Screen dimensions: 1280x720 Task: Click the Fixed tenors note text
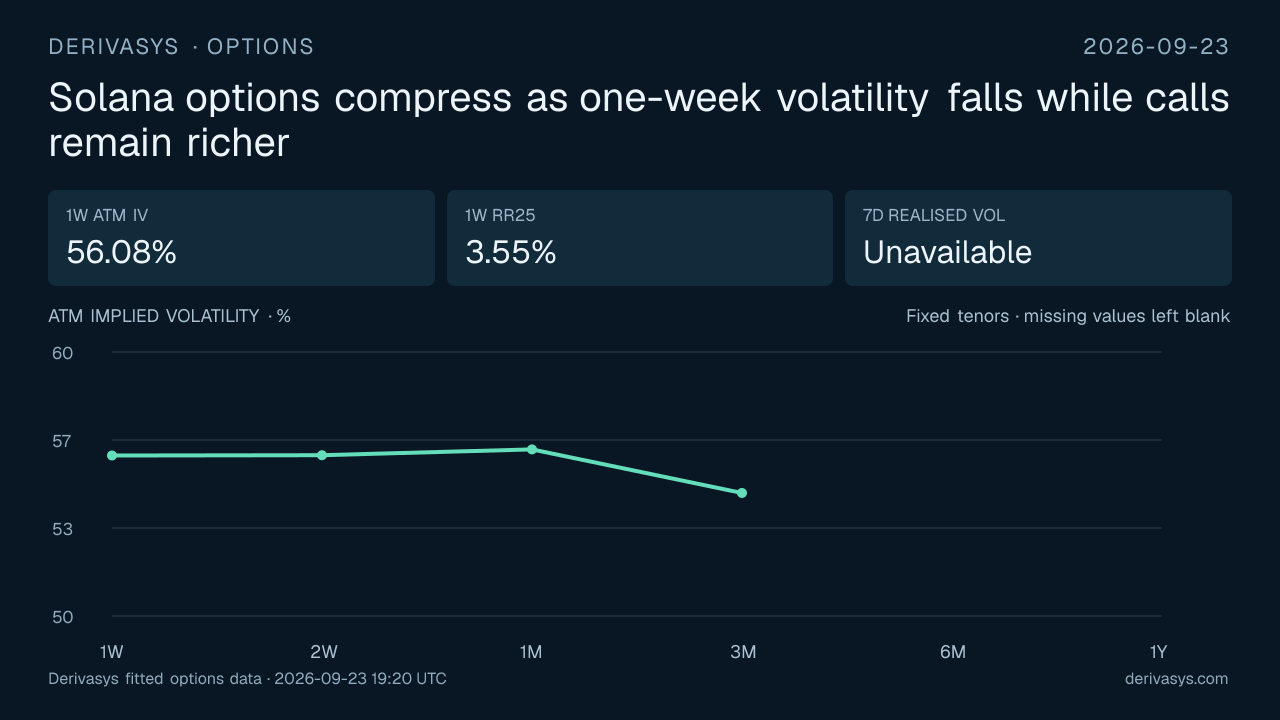coord(1068,316)
